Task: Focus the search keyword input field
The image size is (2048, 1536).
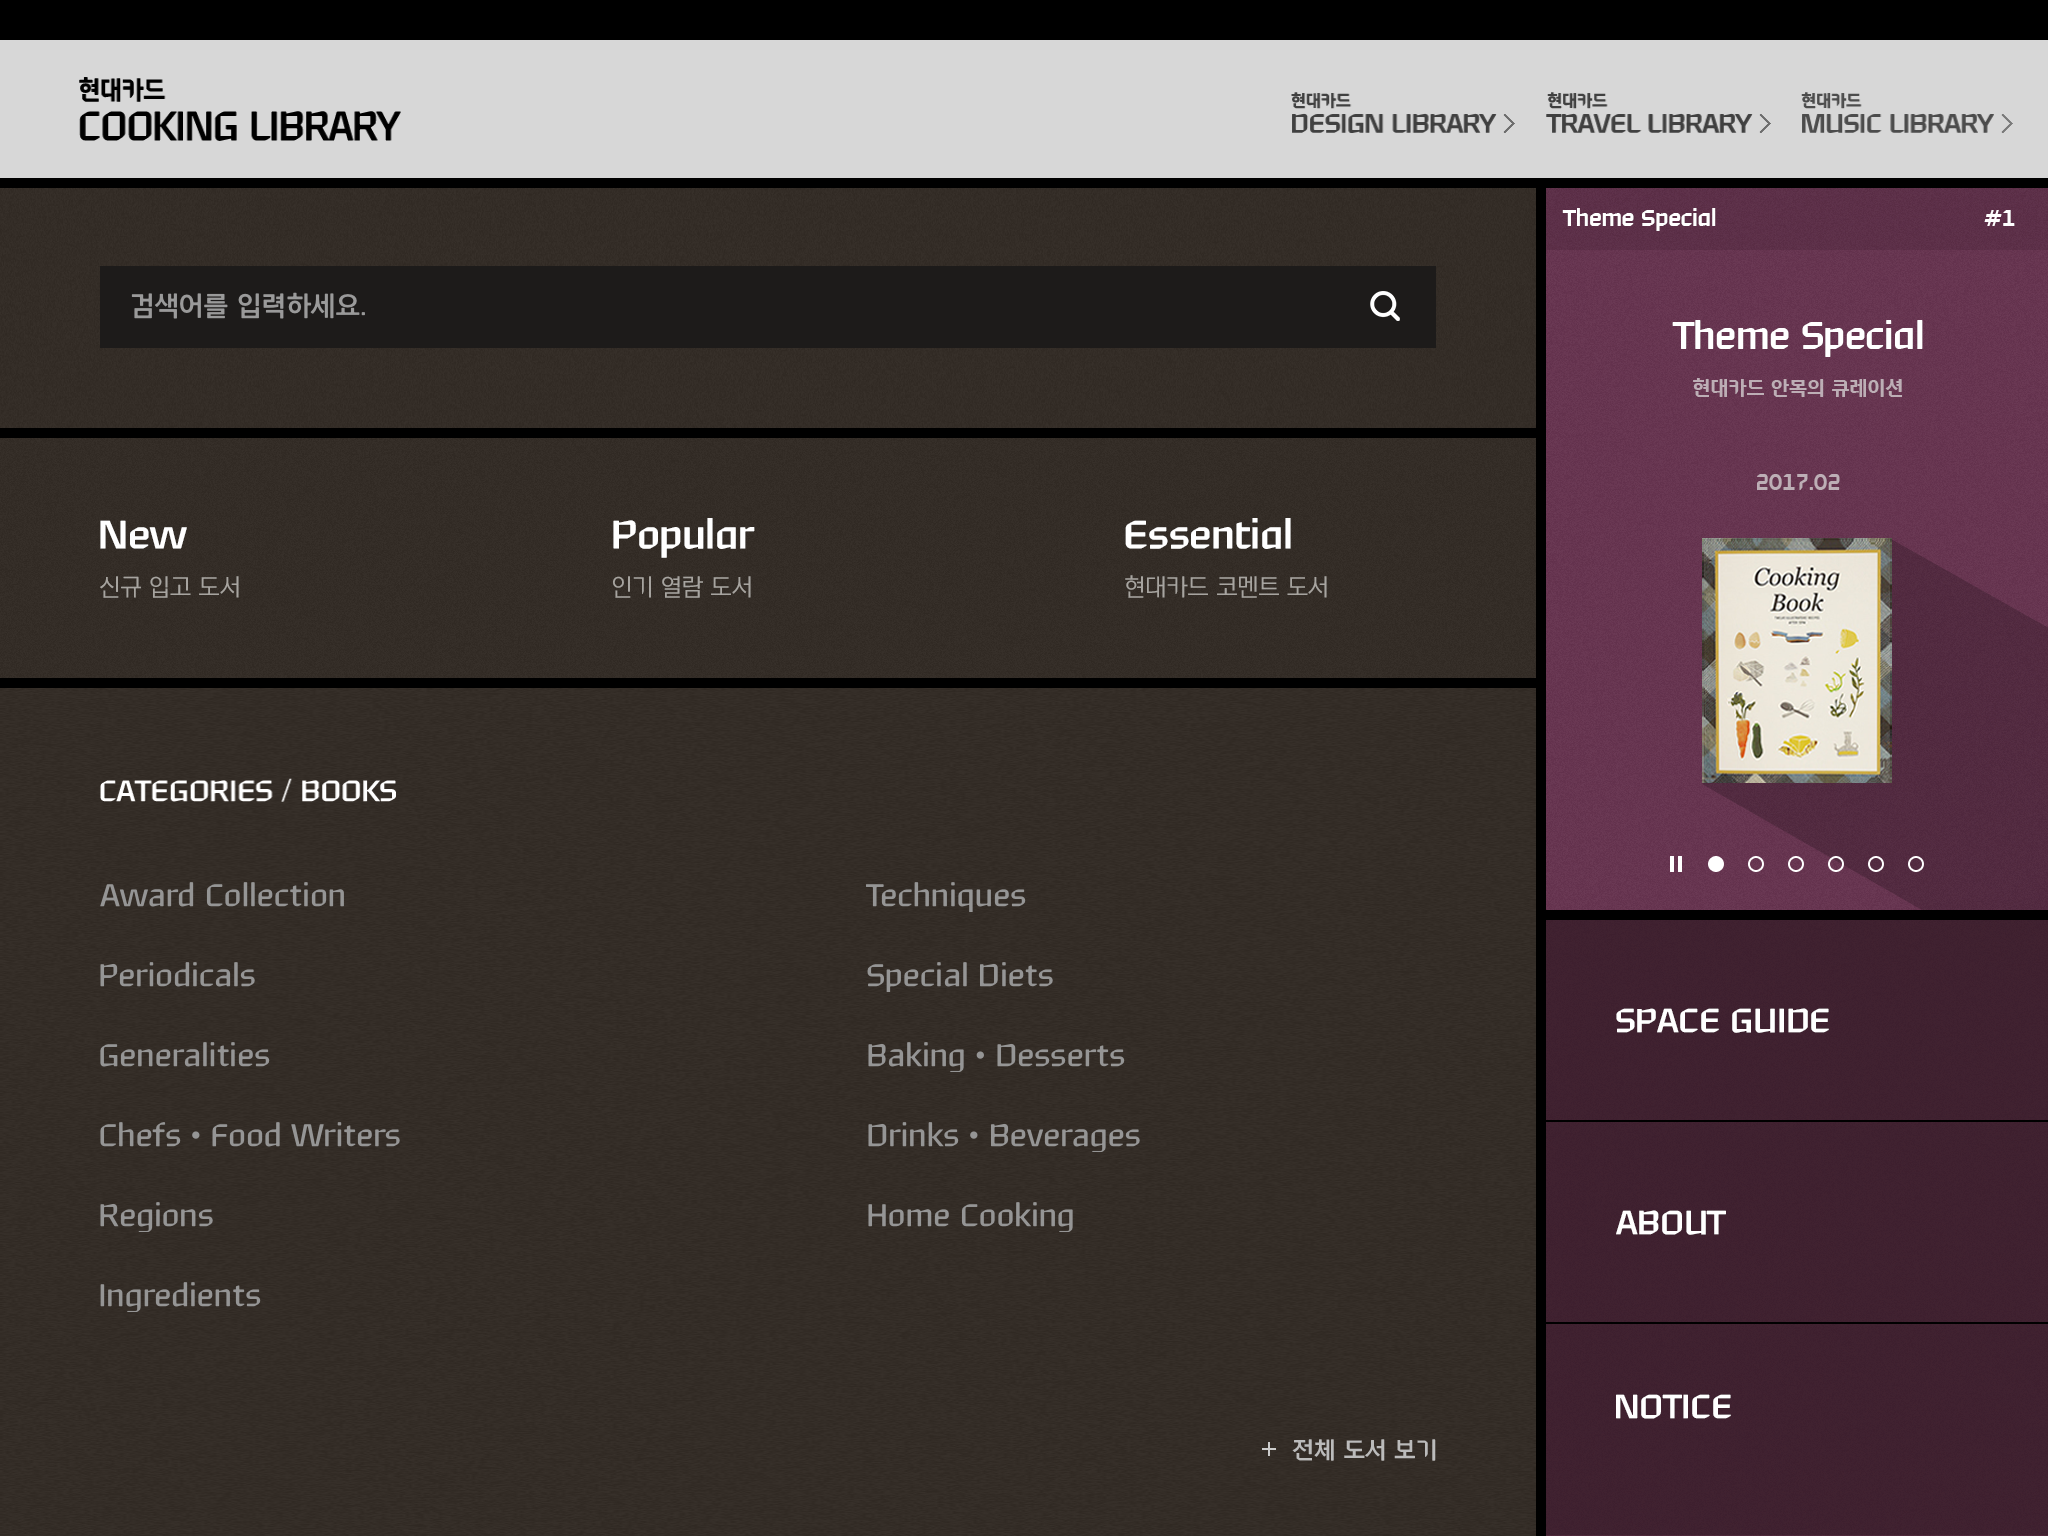Action: (x=700, y=306)
